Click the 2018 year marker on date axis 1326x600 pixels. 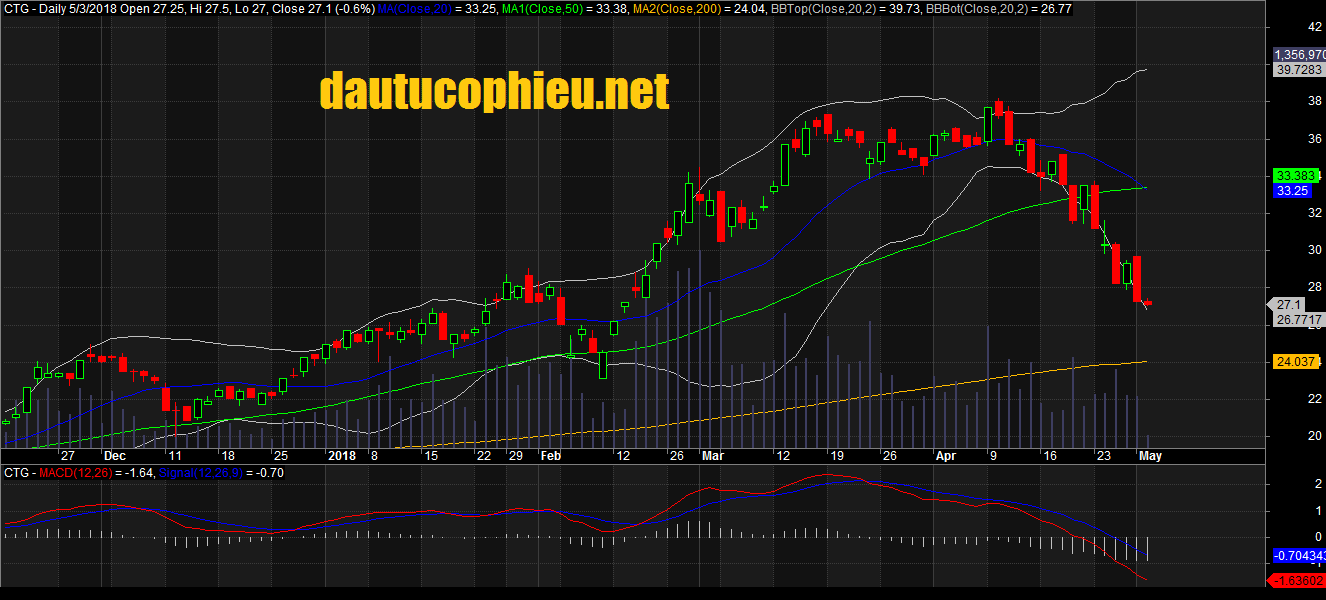point(343,455)
